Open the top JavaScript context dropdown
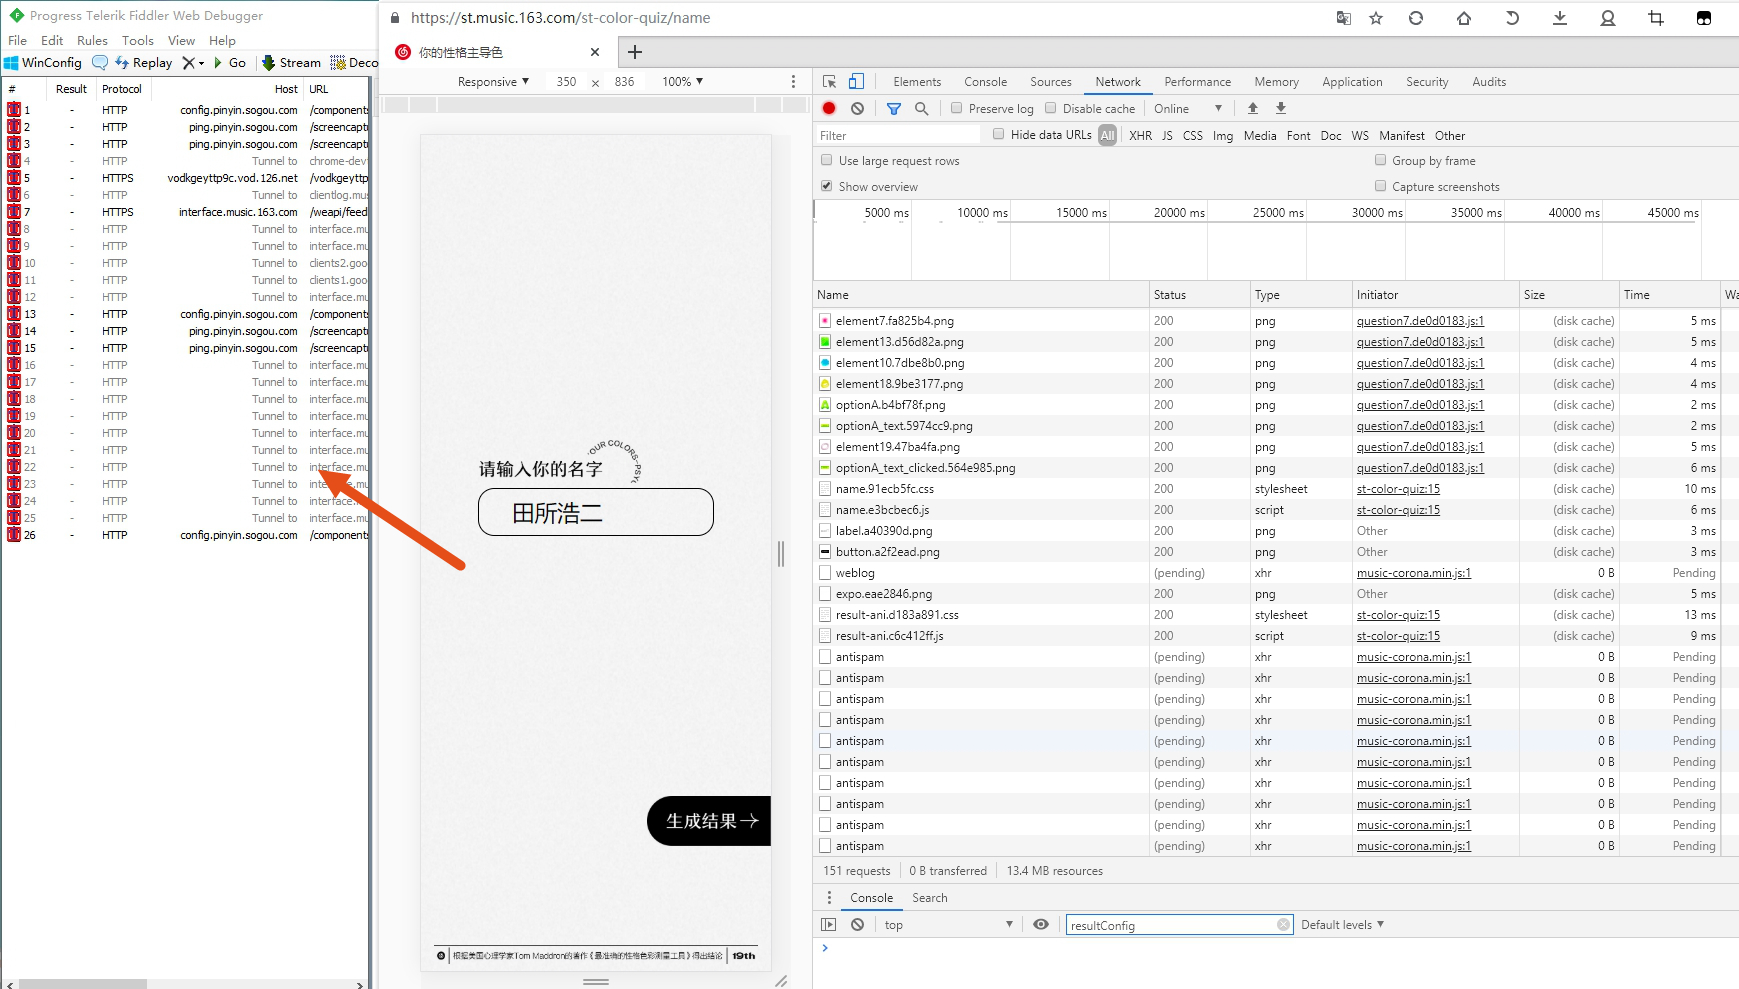1739x989 pixels. [948, 925]
